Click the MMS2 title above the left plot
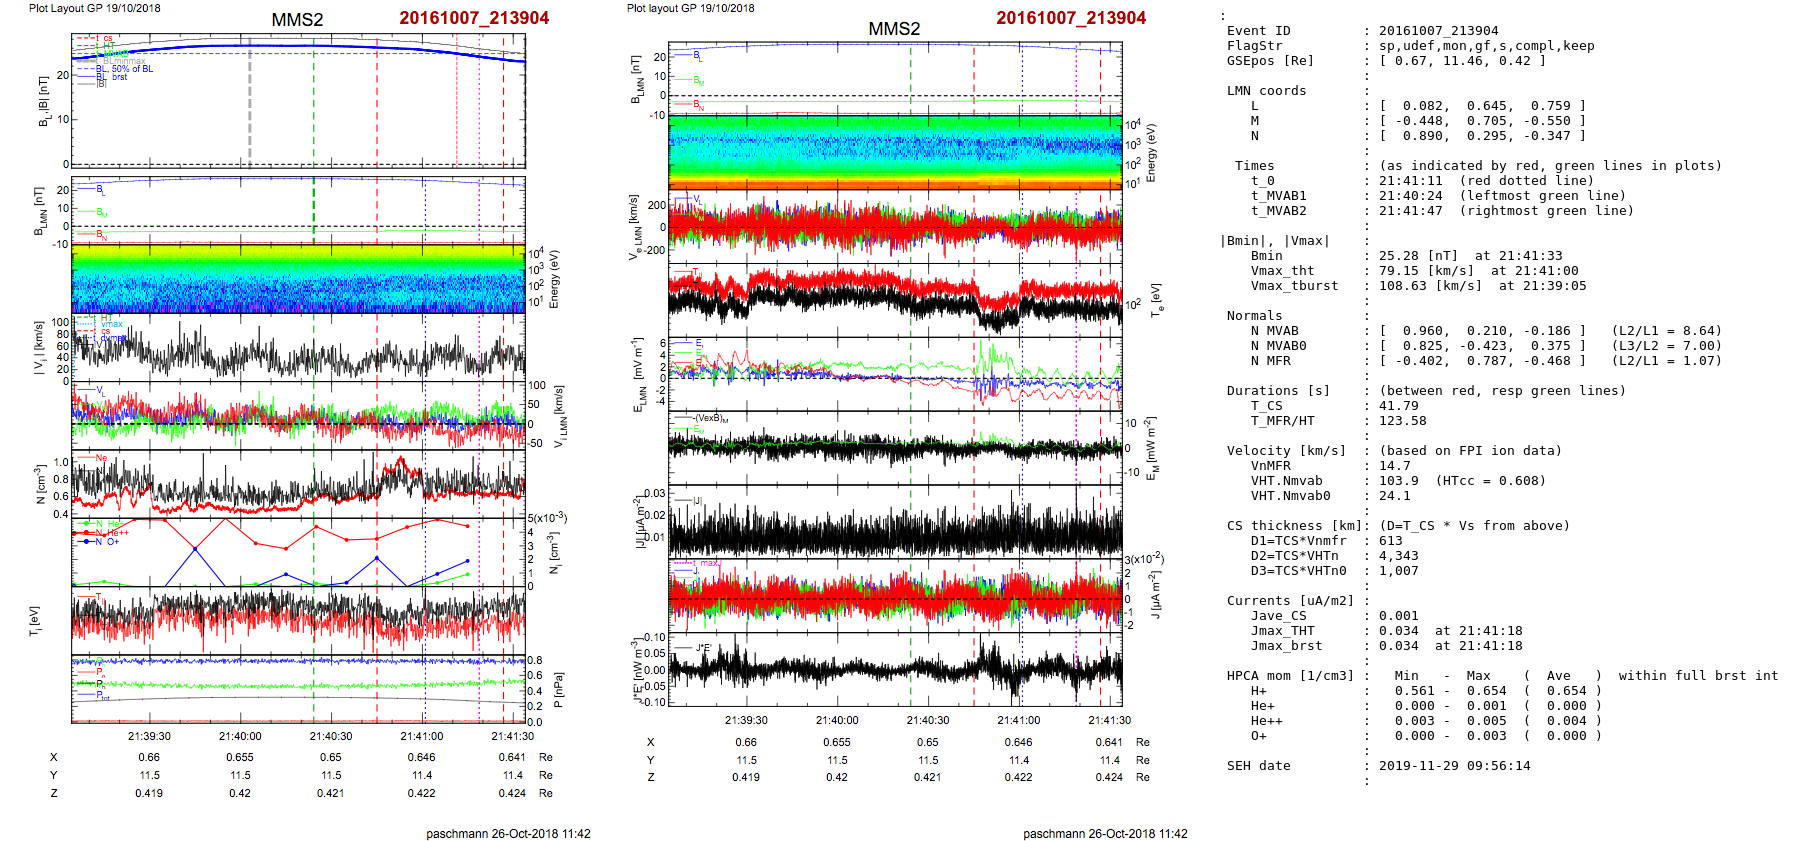The height and width of the screenshot is (841, 1804). tap(297, 19)
